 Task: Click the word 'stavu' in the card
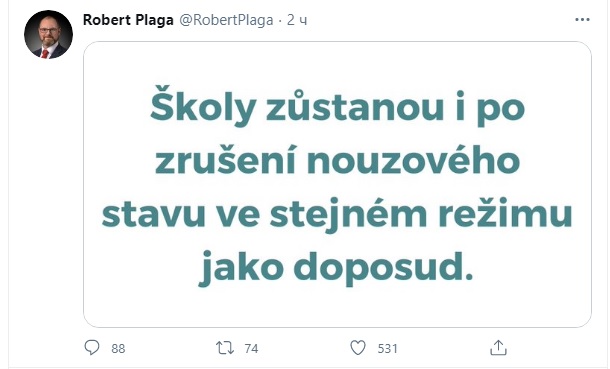(153, 215)
